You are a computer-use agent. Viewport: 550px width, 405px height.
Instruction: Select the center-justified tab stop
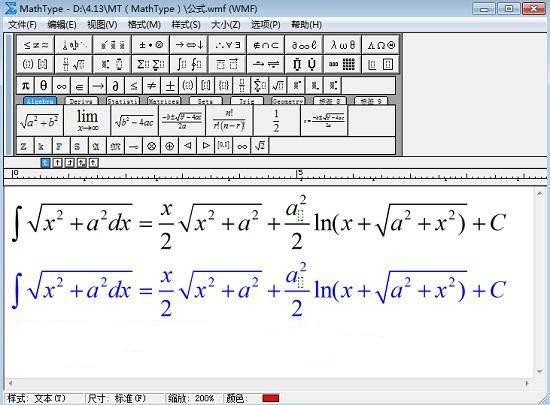click(57, 163)
